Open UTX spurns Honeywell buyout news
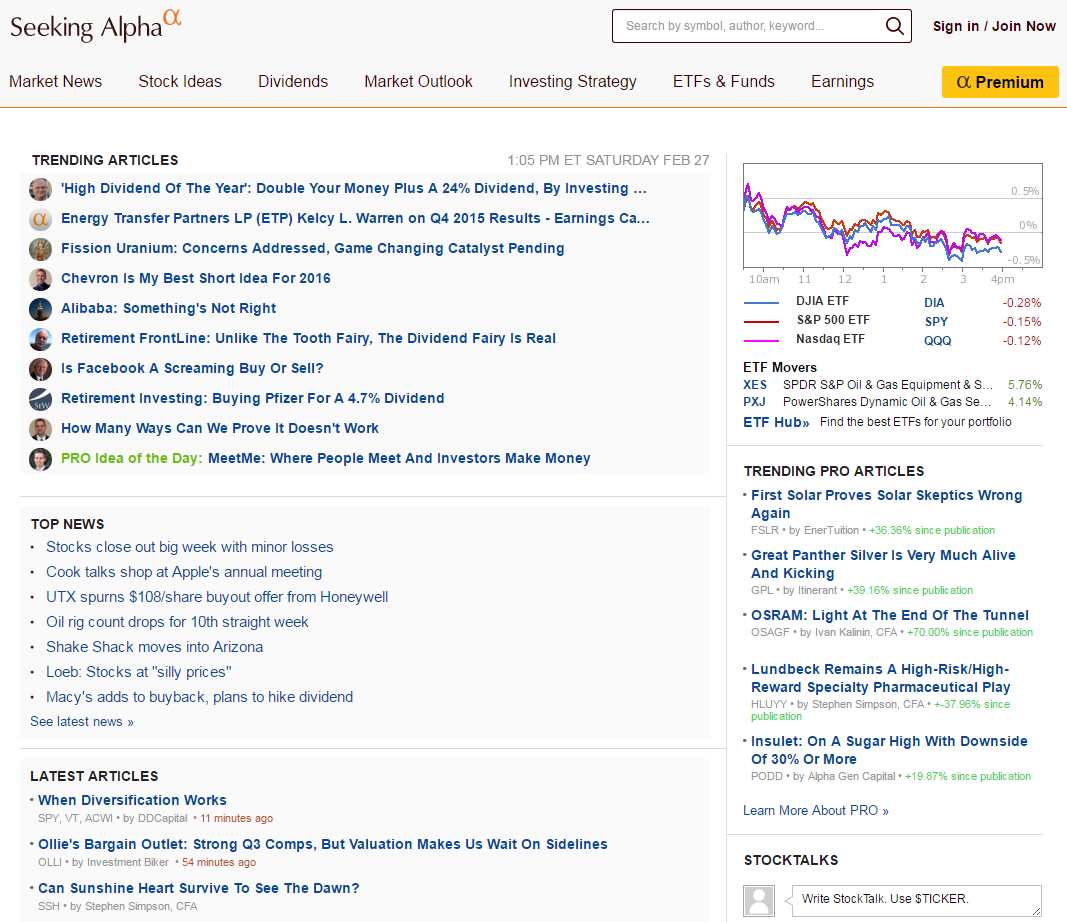The width and height of the screenshot is (1067, 922). point(217,597)
